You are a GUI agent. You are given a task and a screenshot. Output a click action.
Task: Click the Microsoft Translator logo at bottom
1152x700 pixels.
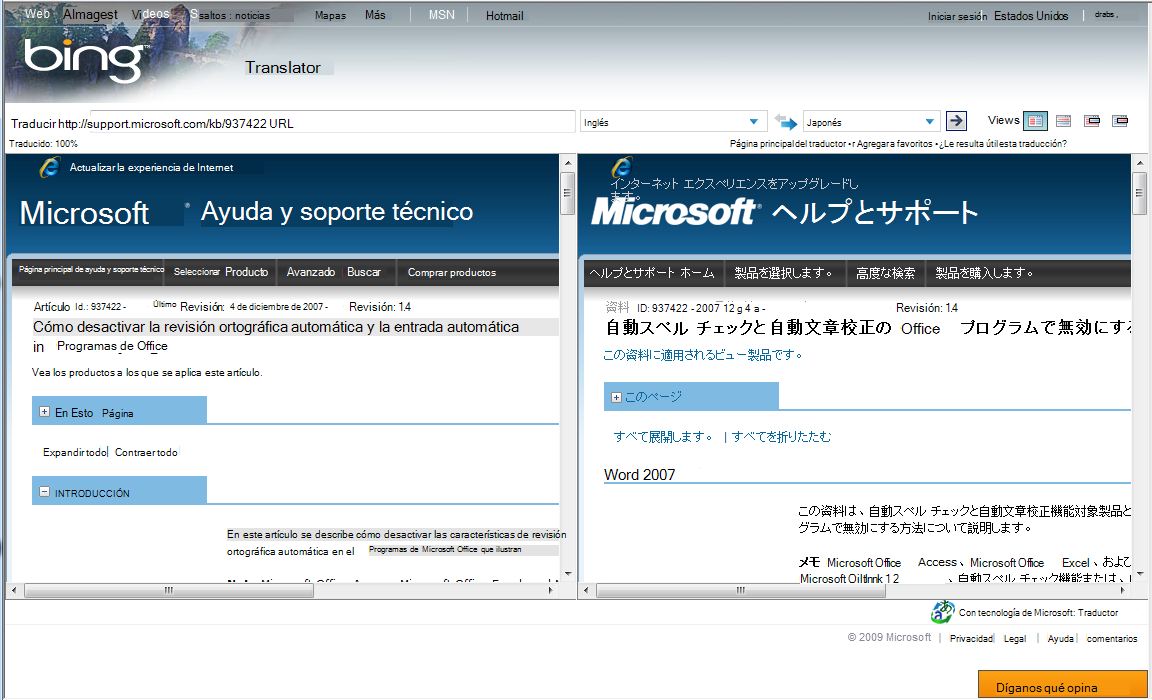tap(941, 612)
